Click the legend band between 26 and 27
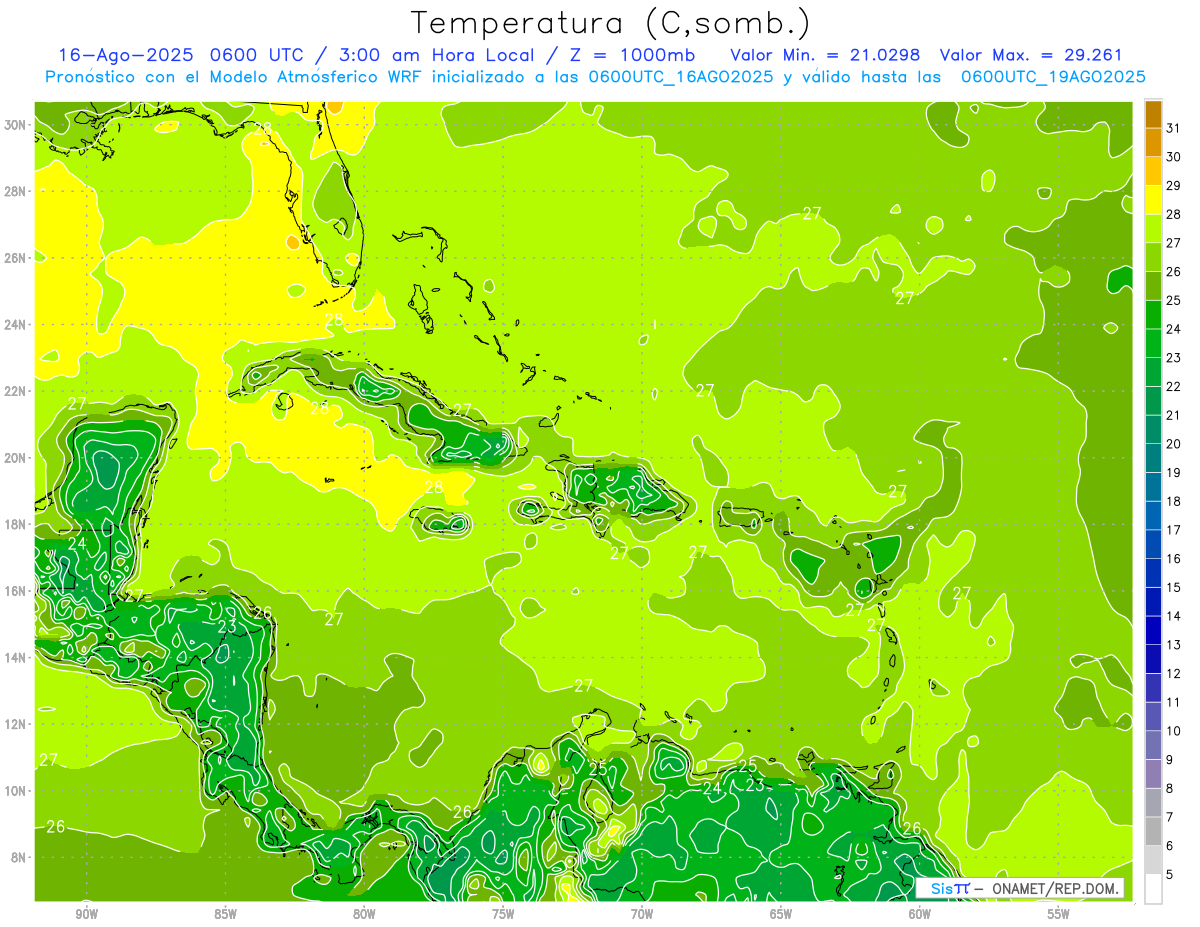Image resolution: width=1200 pixels, height=927 pixels. click(1153, 257)
